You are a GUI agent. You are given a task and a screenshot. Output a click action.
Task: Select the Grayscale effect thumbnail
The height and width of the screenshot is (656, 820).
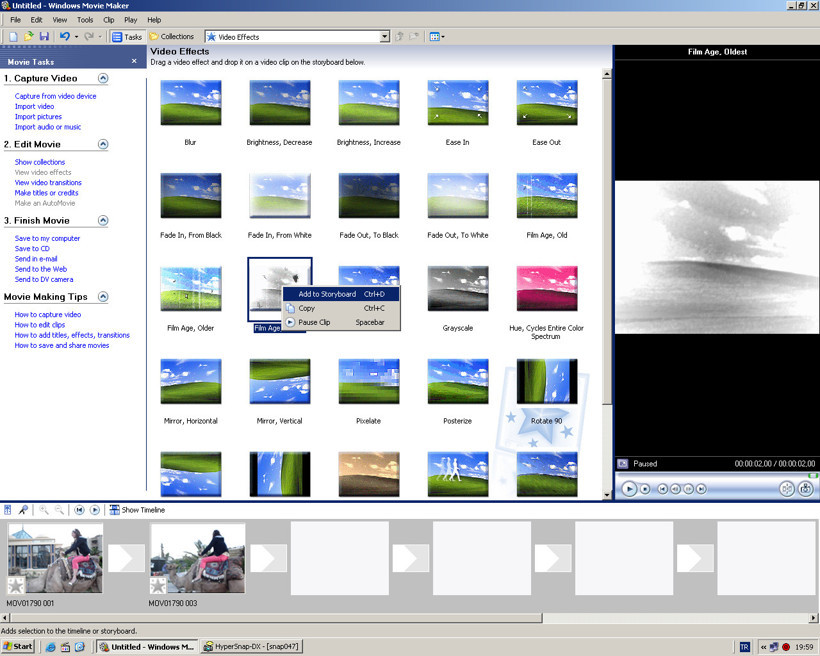[x=458, y=288]
